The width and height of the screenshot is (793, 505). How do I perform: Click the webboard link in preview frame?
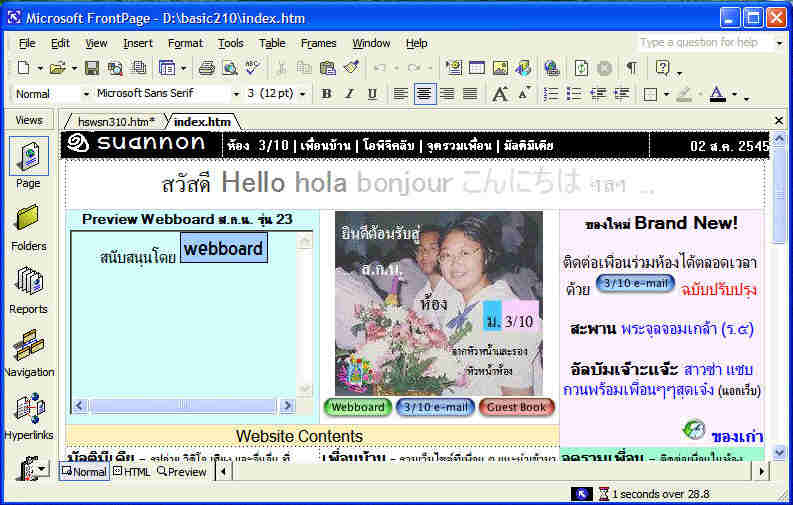pos(224,248)
